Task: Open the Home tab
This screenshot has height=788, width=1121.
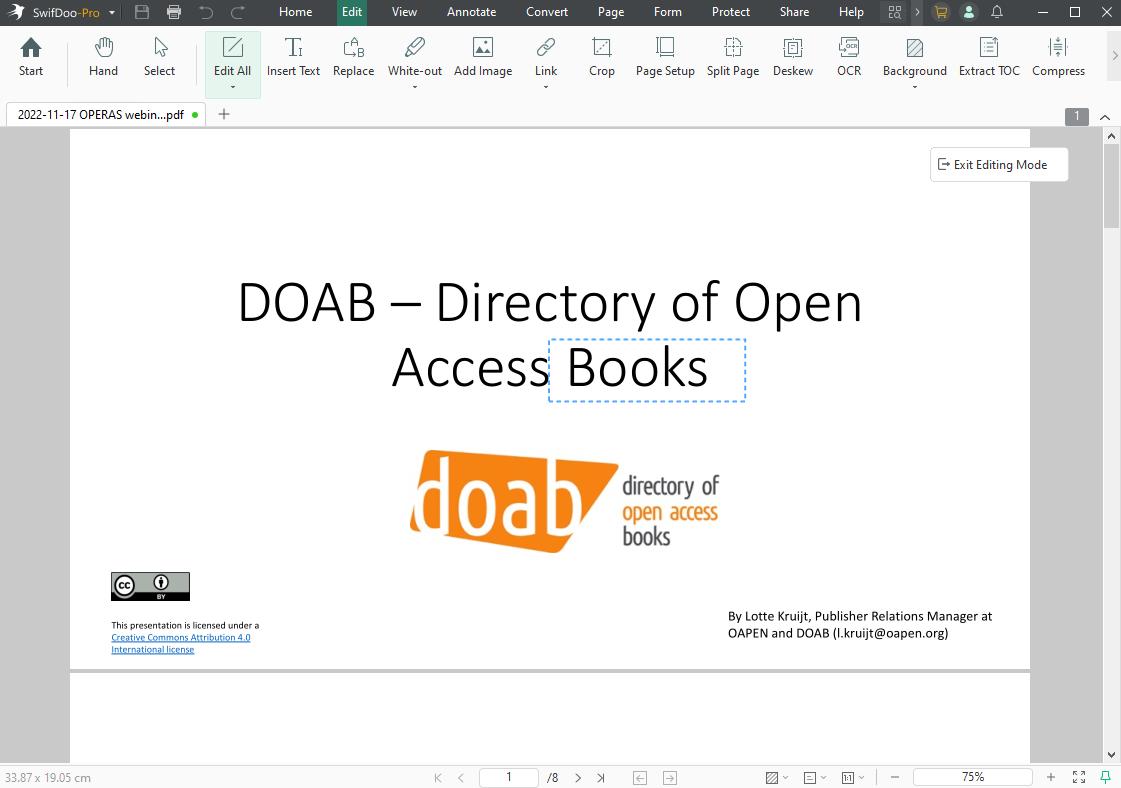Action: pyautogui.click(x=295, y=12)
